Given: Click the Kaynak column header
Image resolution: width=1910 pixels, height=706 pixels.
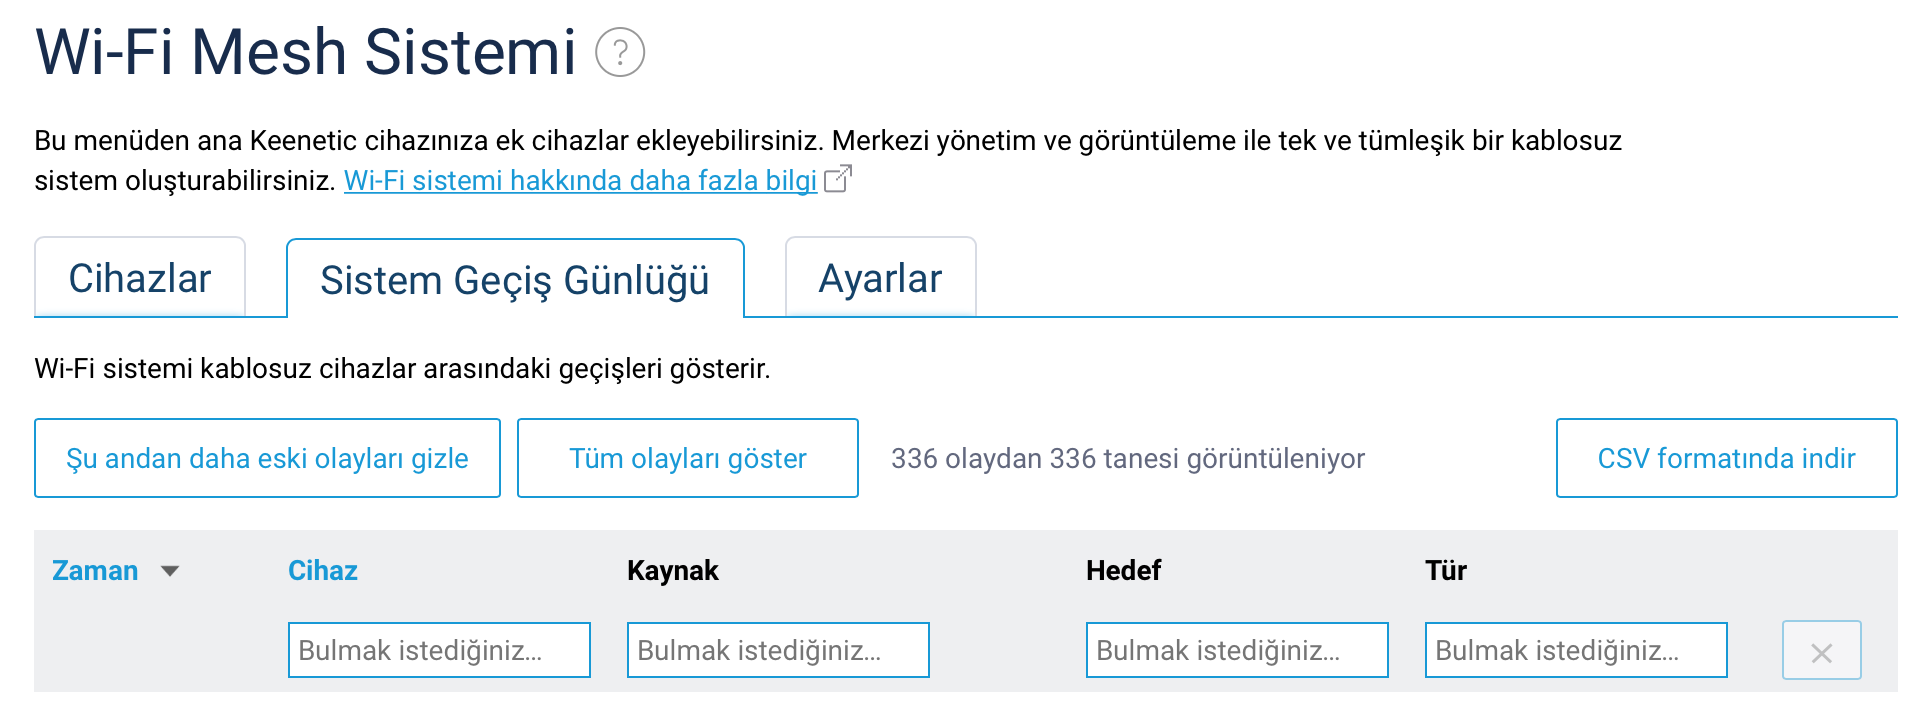Looking at the screenshot, I should tap(672, 570).
